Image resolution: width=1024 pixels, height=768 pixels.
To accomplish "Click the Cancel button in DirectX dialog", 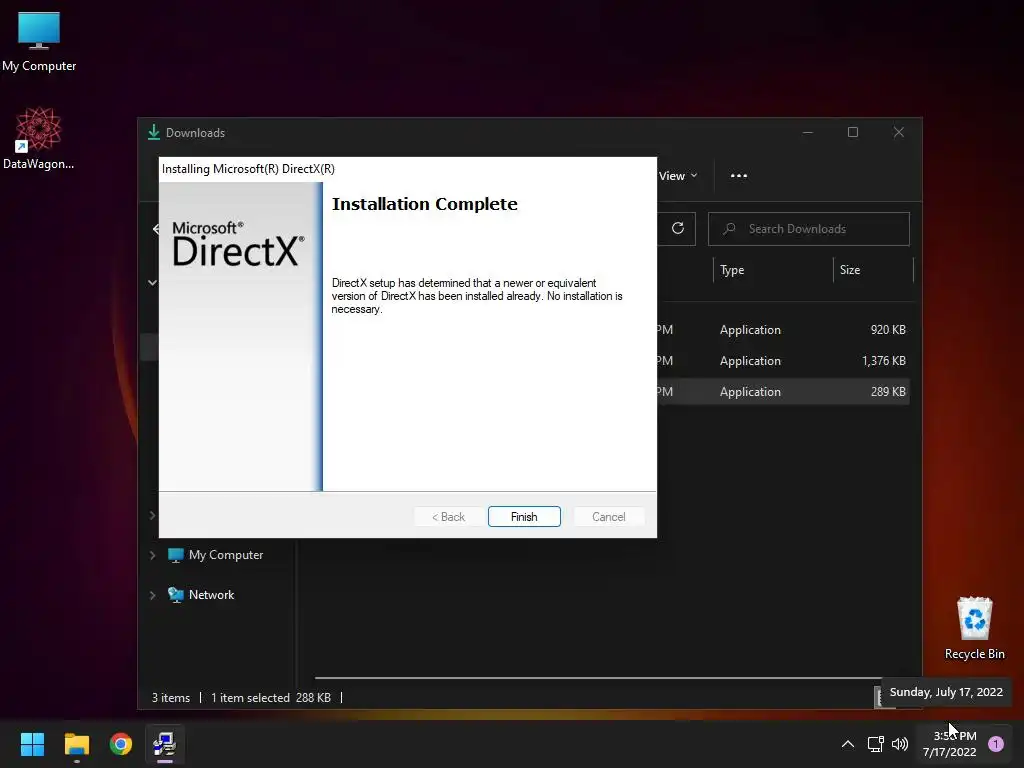I will tap(608, 517).
